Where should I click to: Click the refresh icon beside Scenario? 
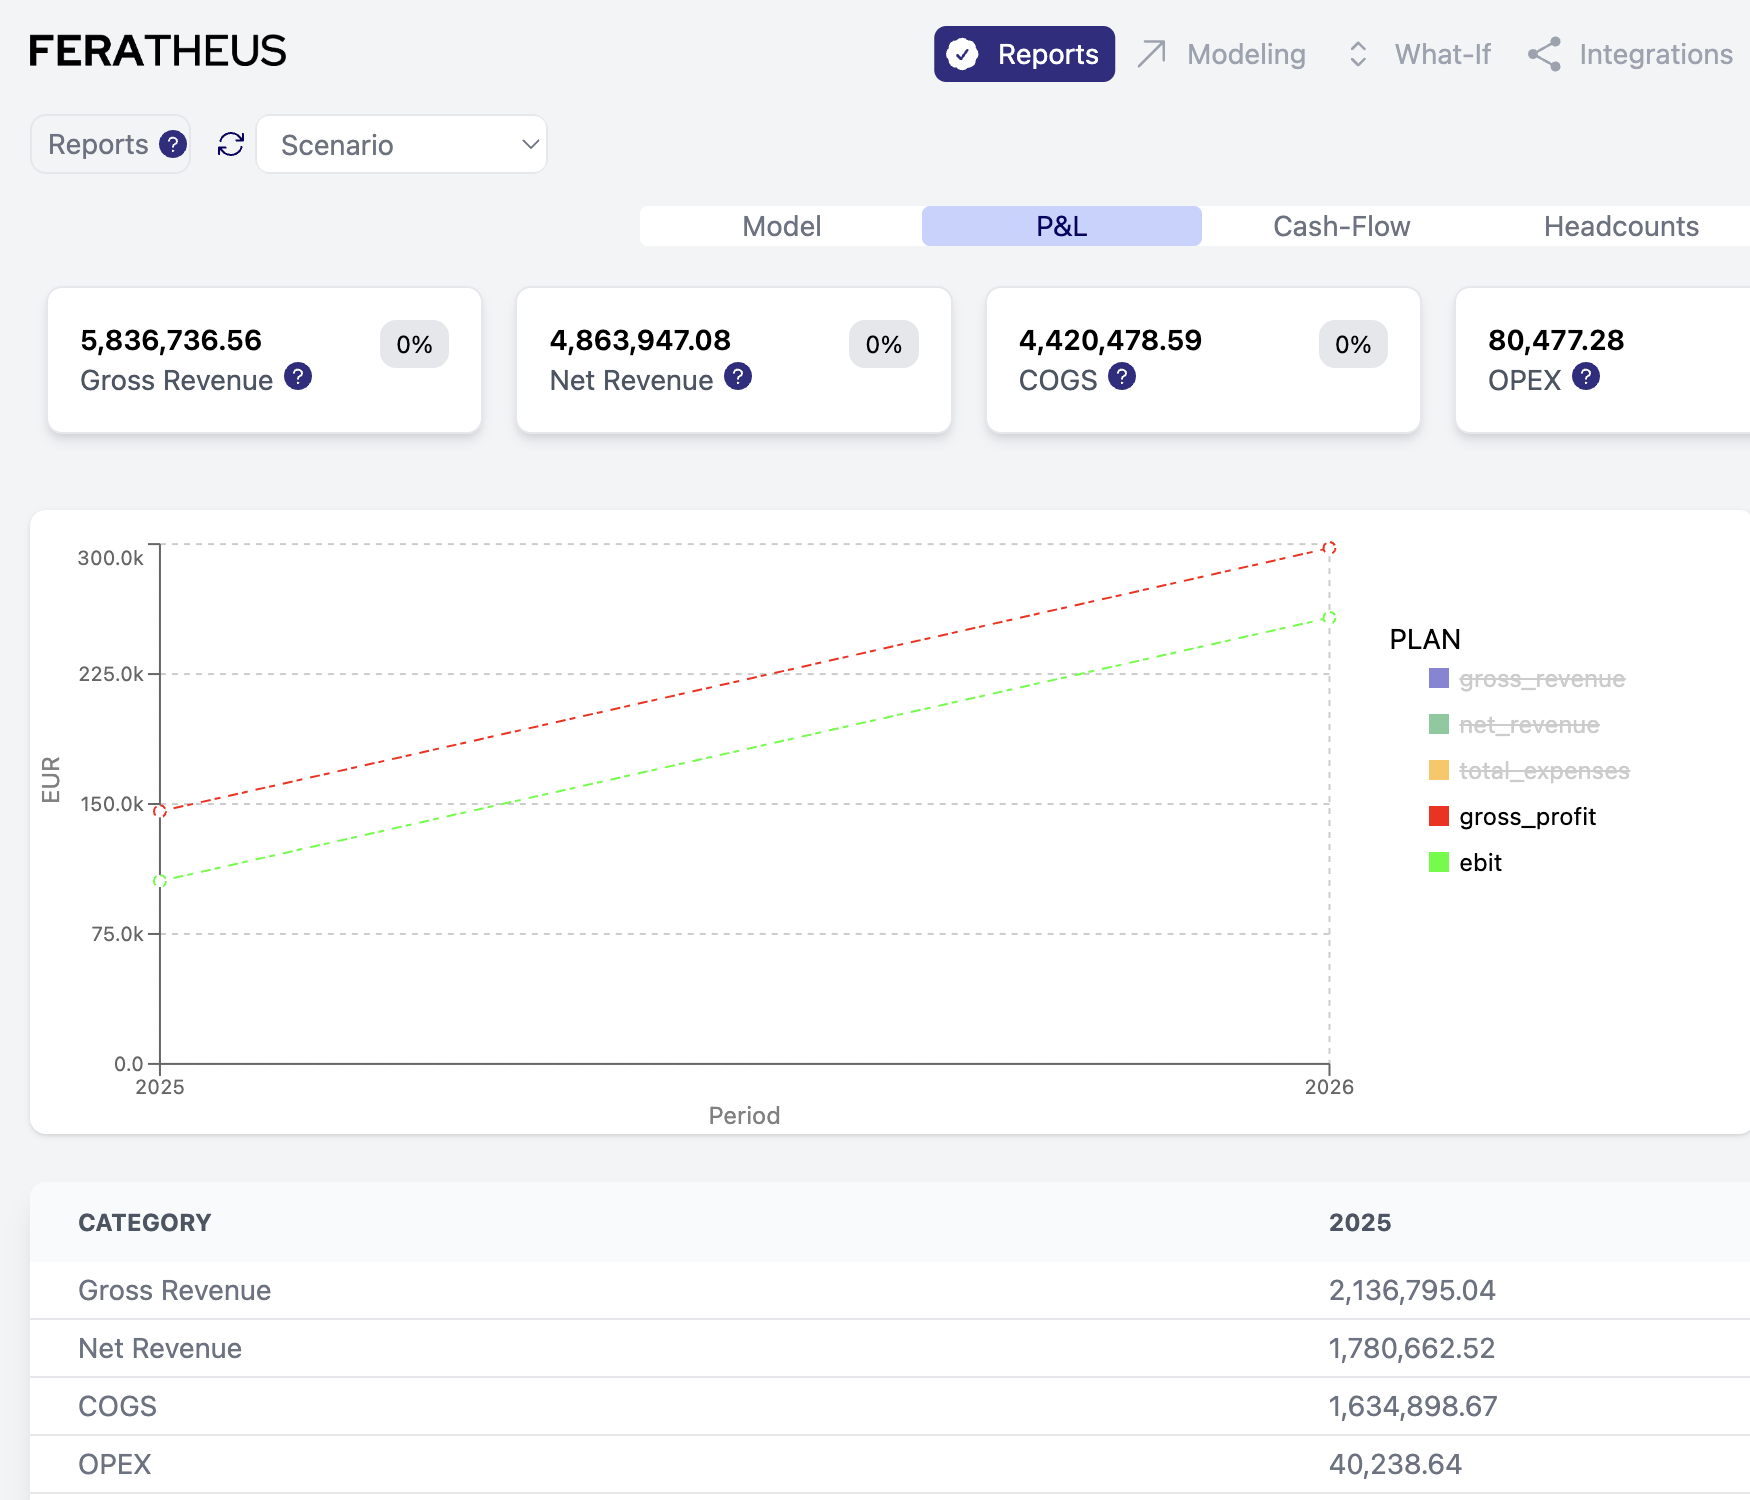pyautogui.click(x=231, y=144)
